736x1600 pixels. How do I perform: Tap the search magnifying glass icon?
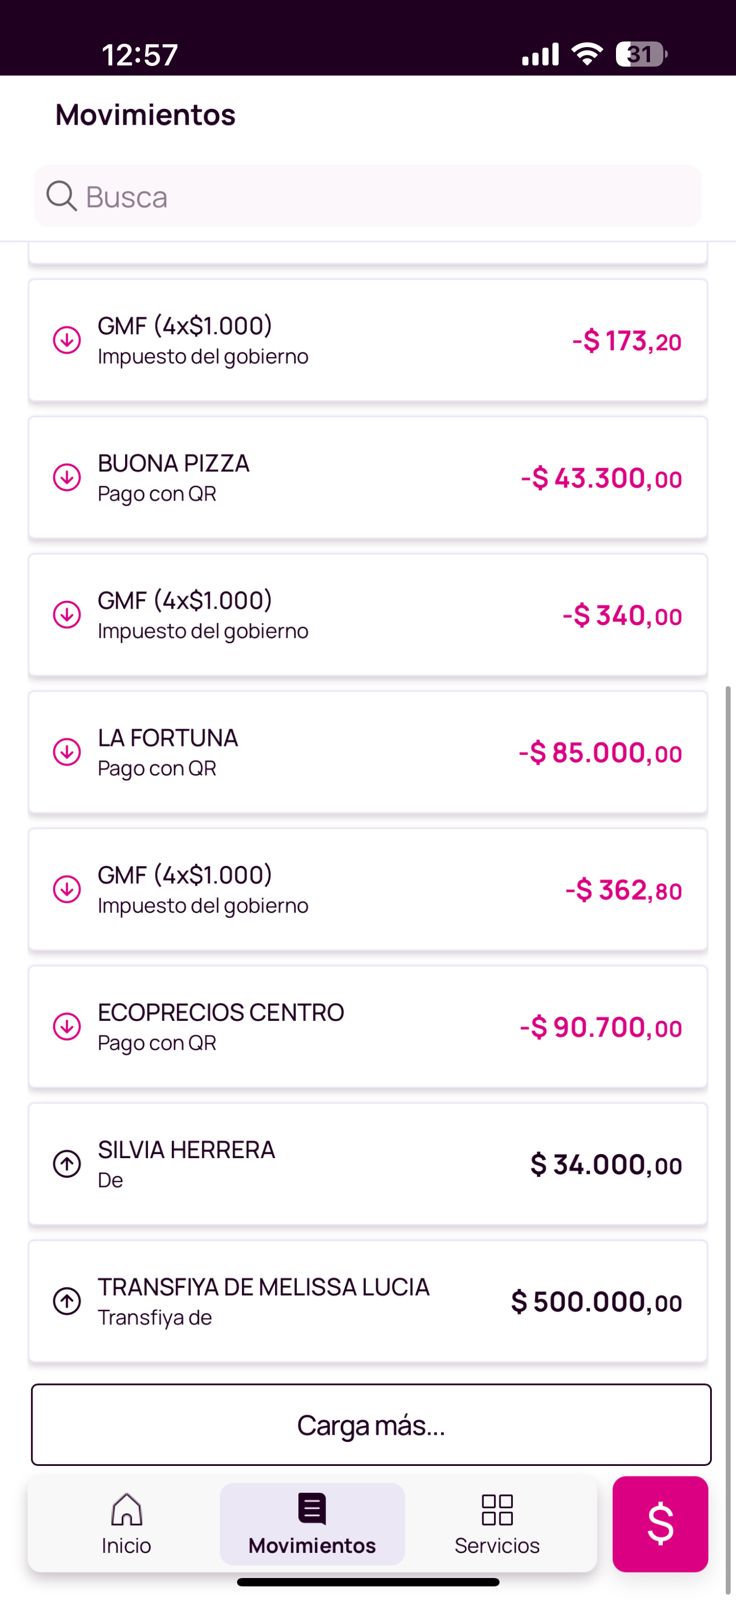coord(61,196)
